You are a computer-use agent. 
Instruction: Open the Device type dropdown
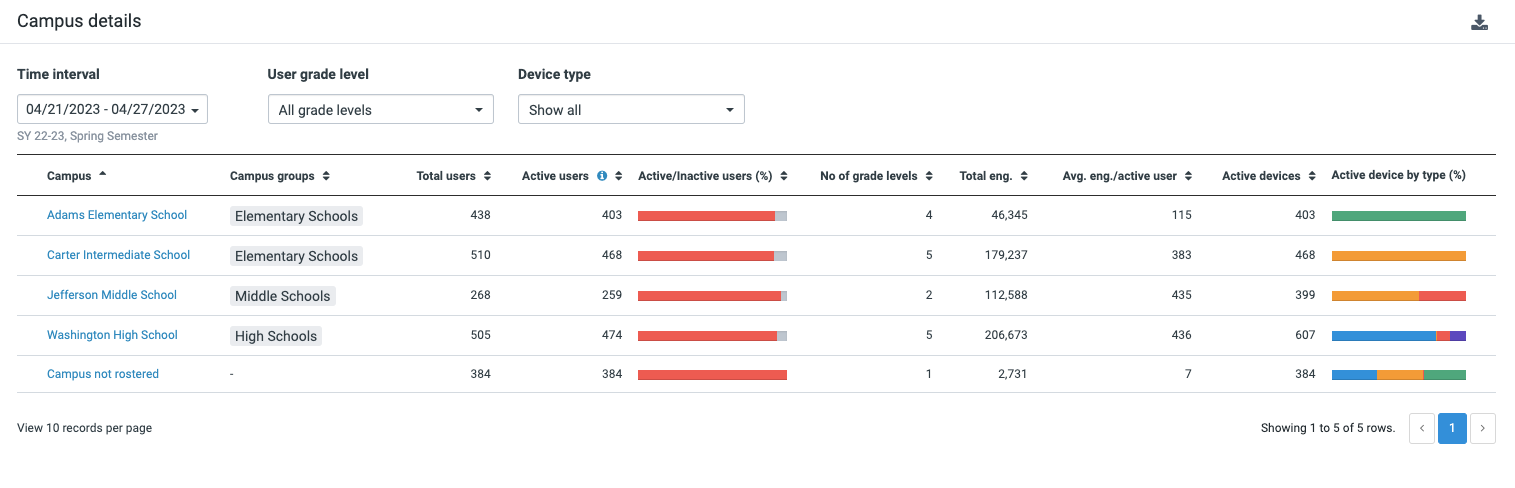pyautogui.click(x=631, y=109)
